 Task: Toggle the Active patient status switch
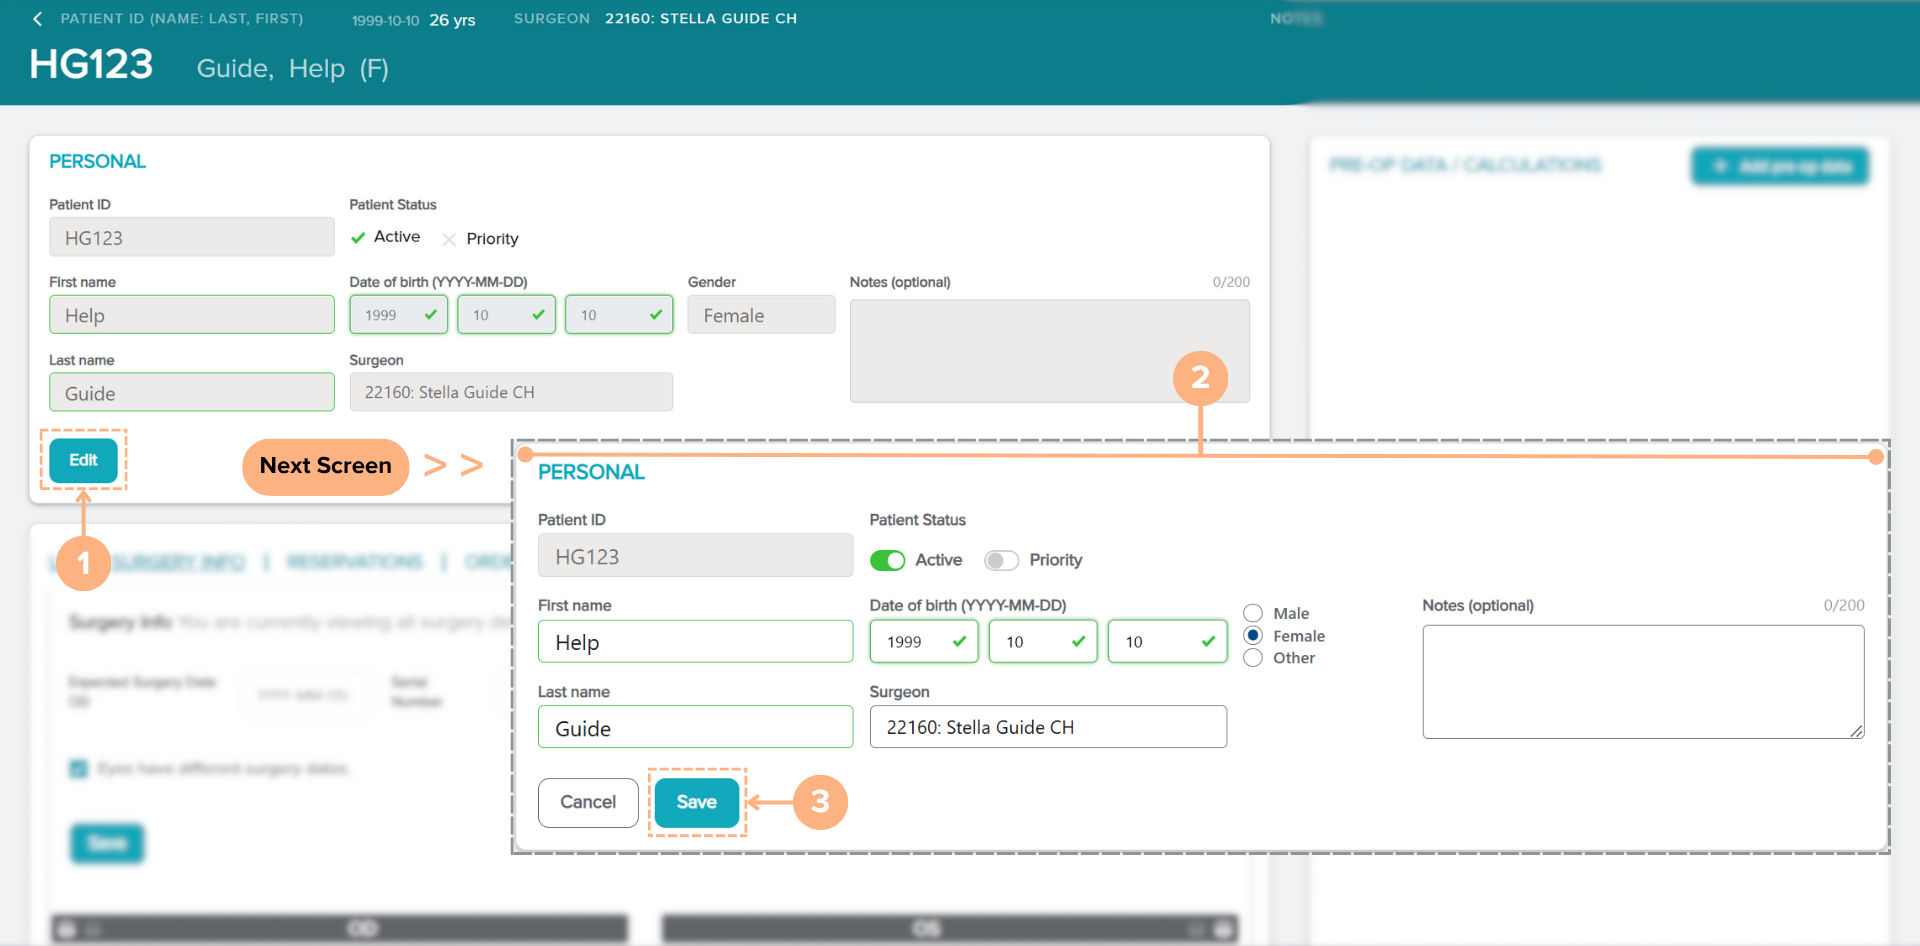(887, 560)
